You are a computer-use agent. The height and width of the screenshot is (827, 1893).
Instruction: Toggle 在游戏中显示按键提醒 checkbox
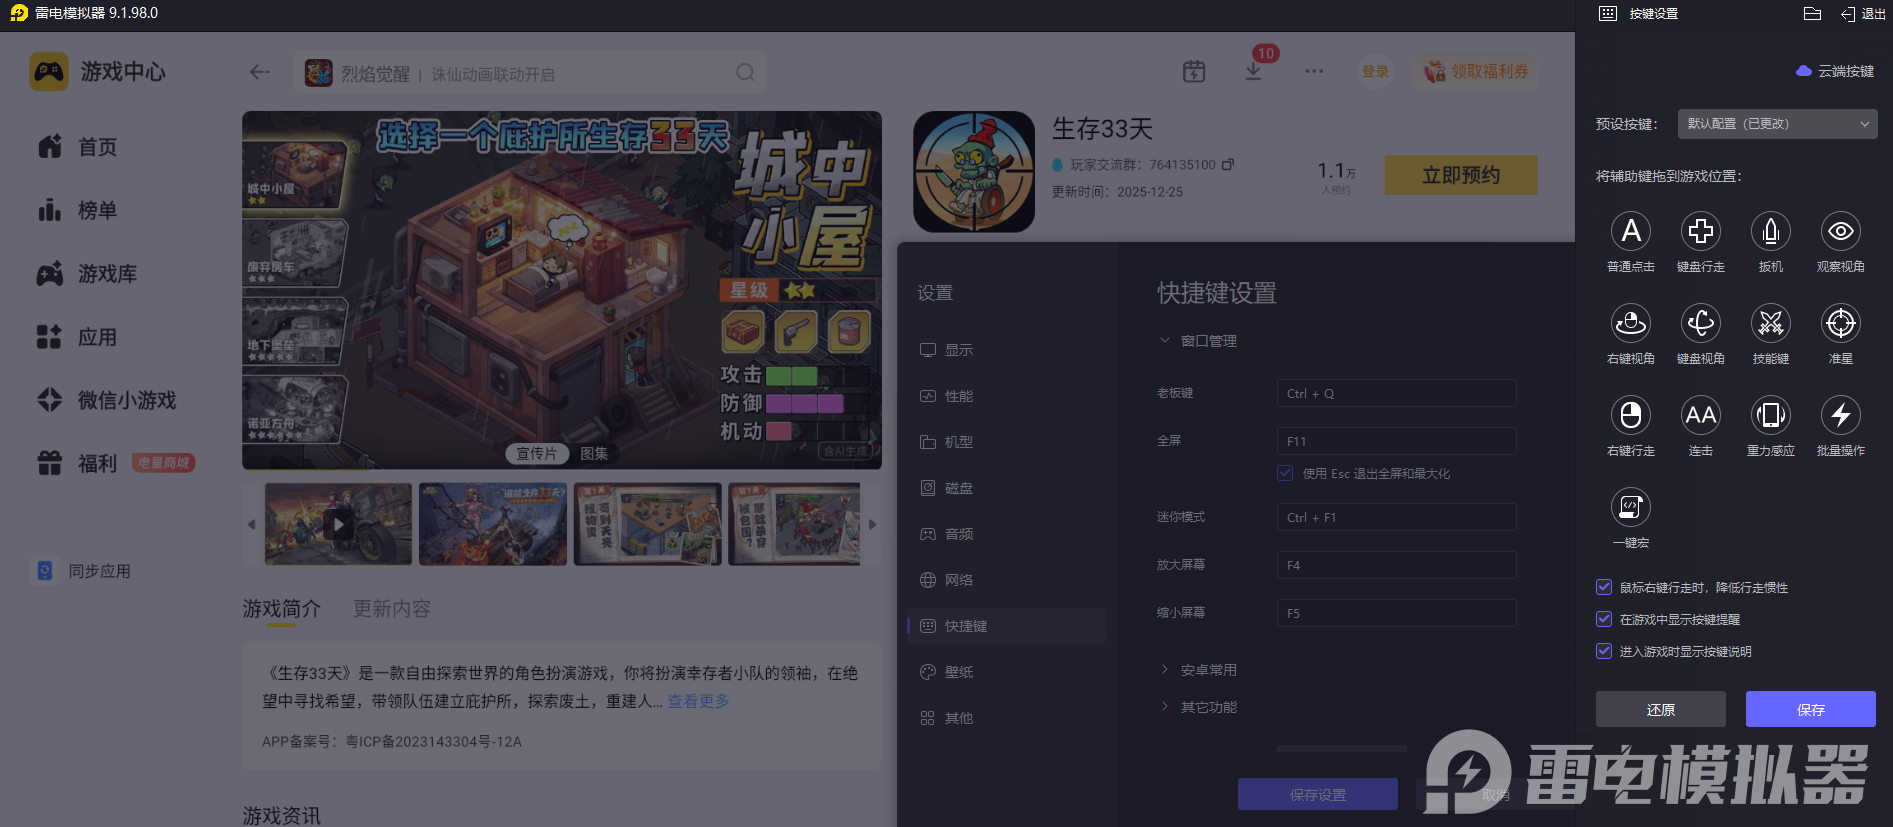(1604, 619)
